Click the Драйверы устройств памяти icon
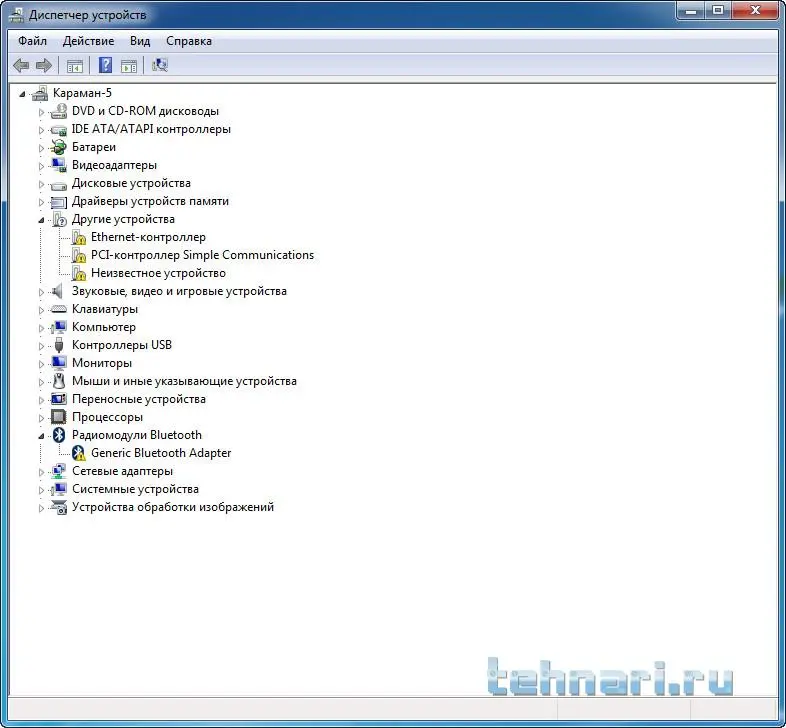786x728 pixels. tap(59, 202)
